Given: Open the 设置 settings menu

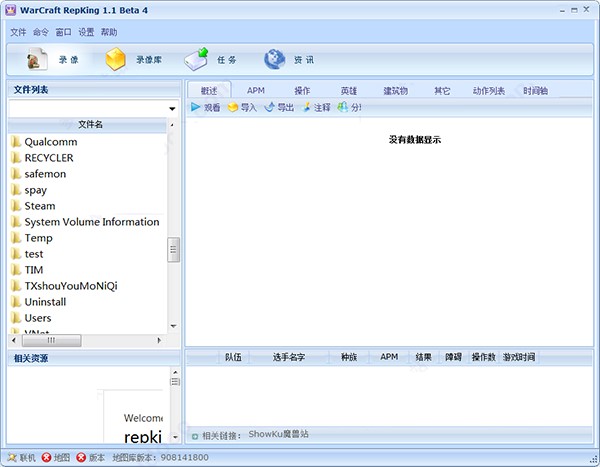Looking at the screenshot, I should pos(86,32).
